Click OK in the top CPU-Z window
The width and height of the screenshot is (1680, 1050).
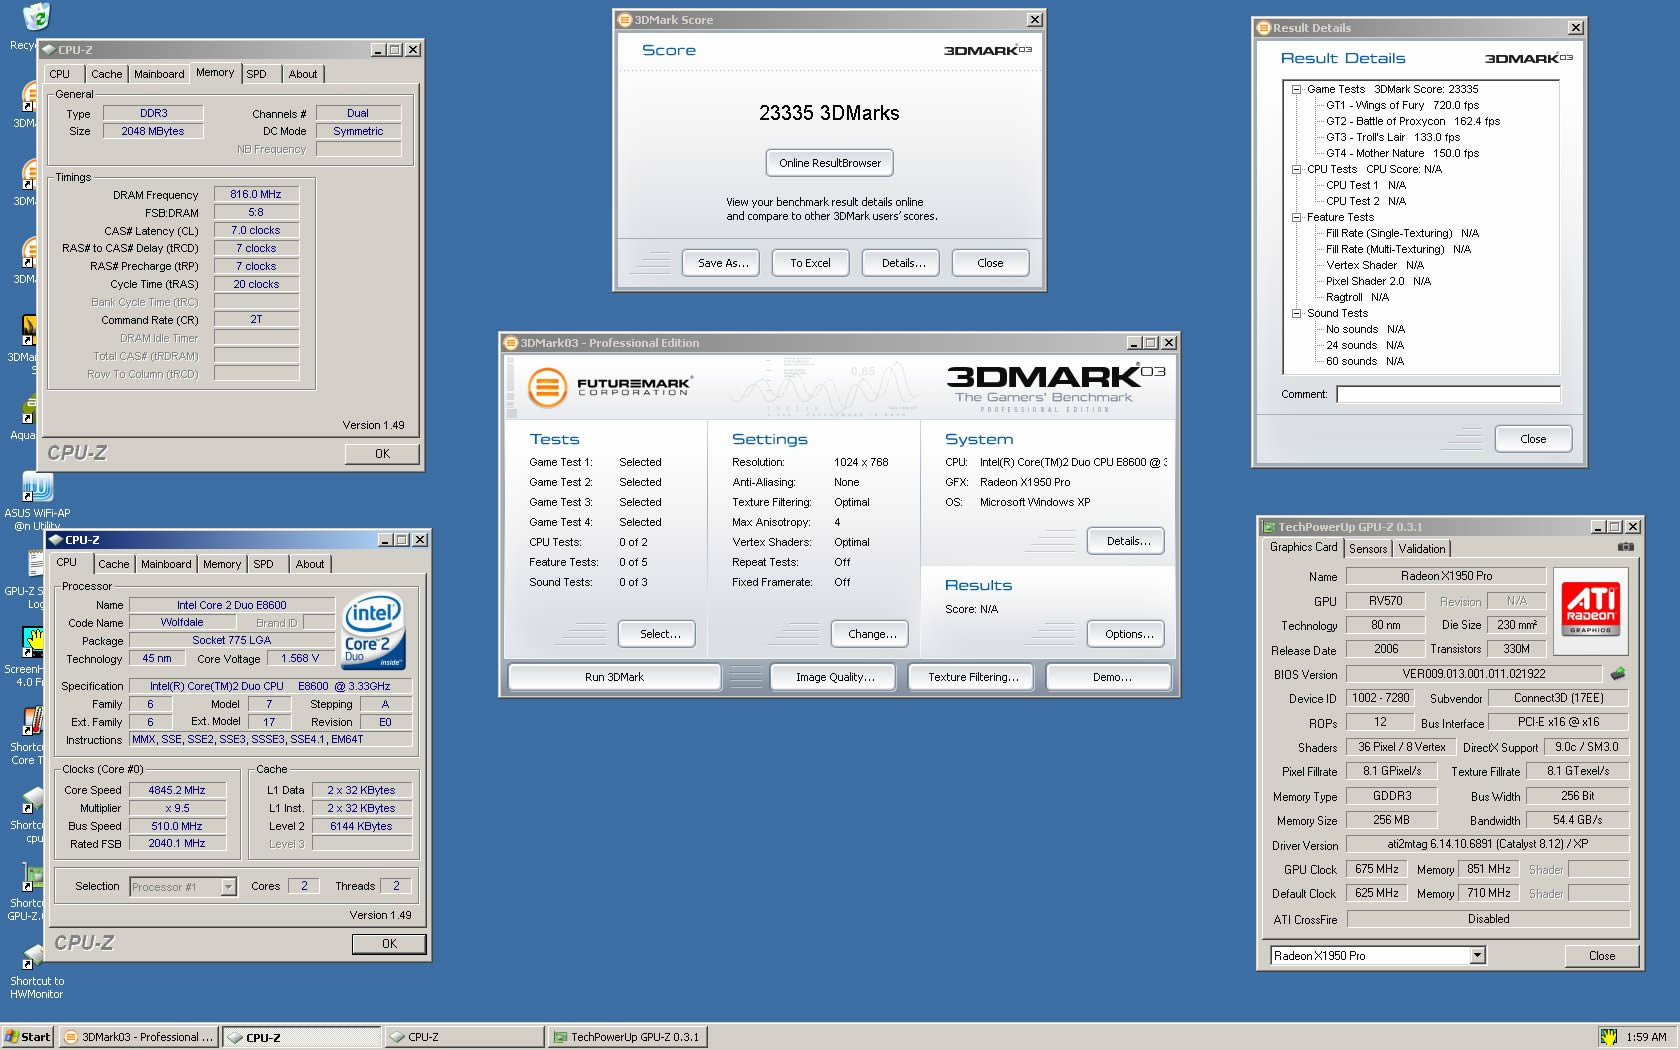coord(382,454)
